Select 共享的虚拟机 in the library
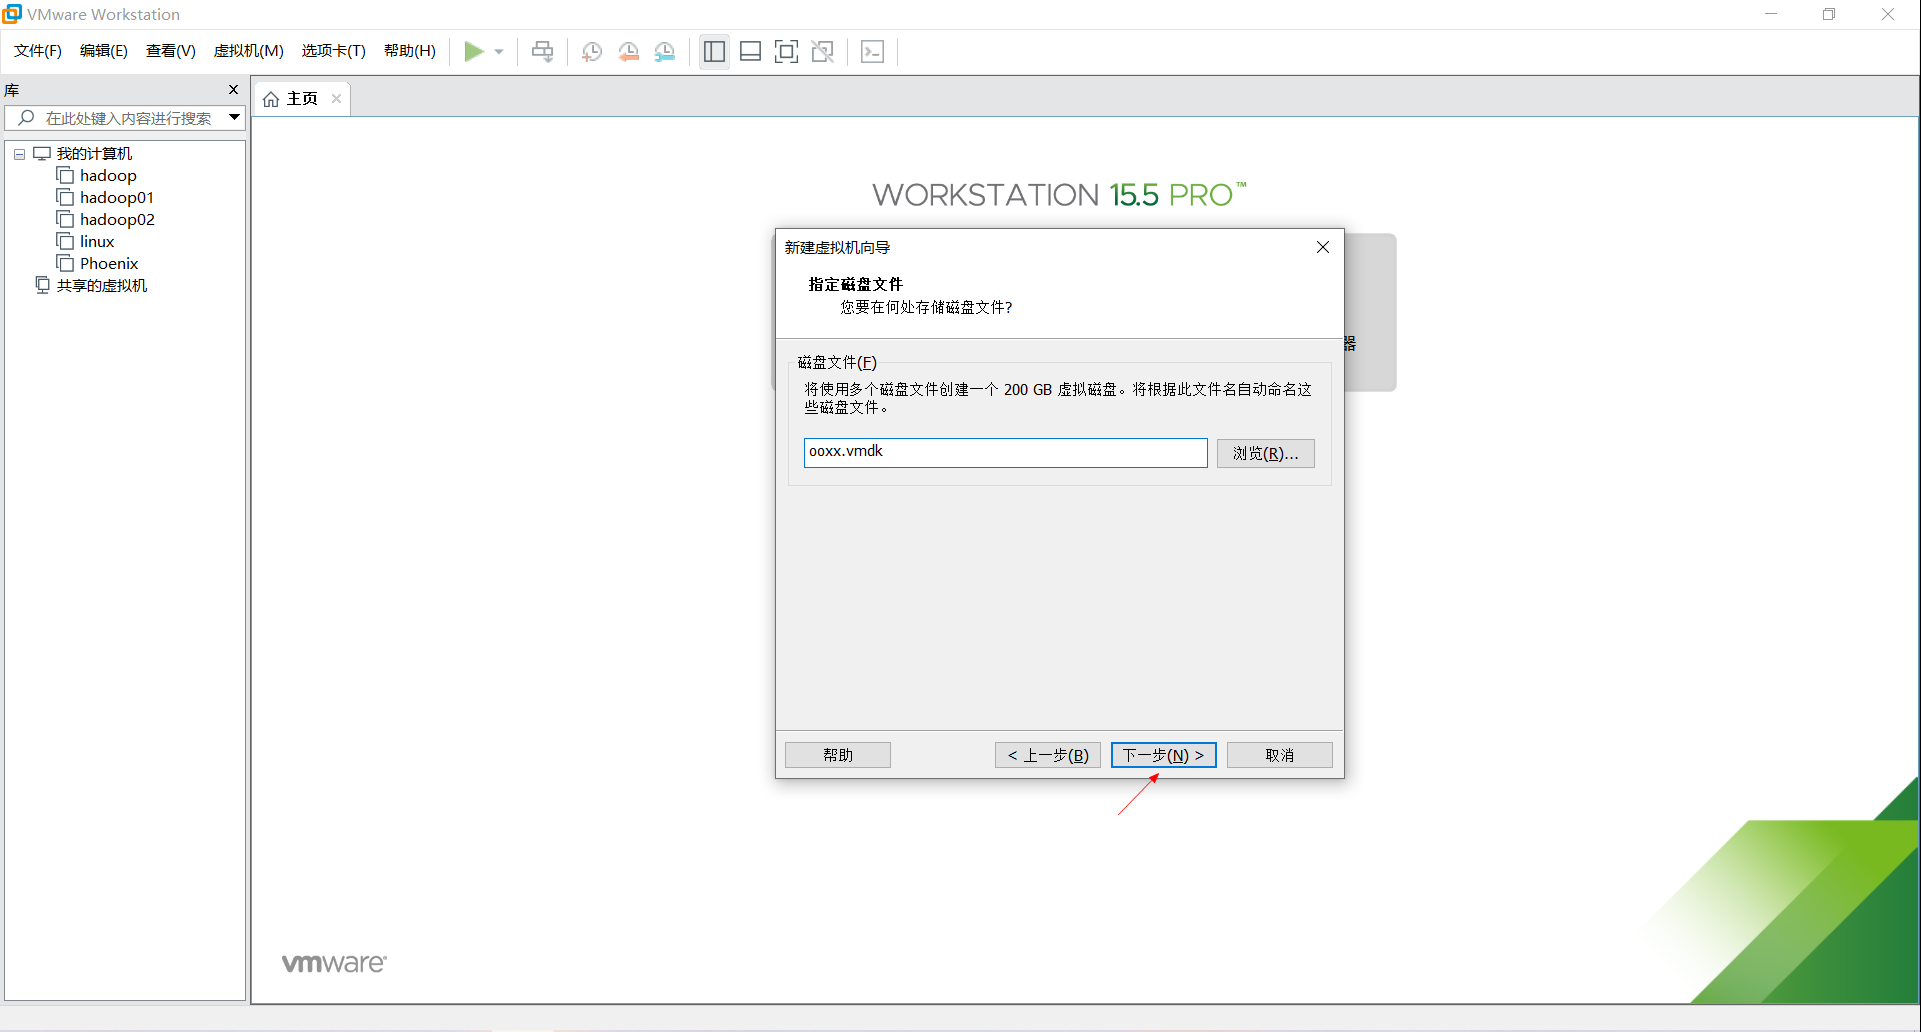The width and height of the screenshot is (1921, 1032). tap(102, 286)
